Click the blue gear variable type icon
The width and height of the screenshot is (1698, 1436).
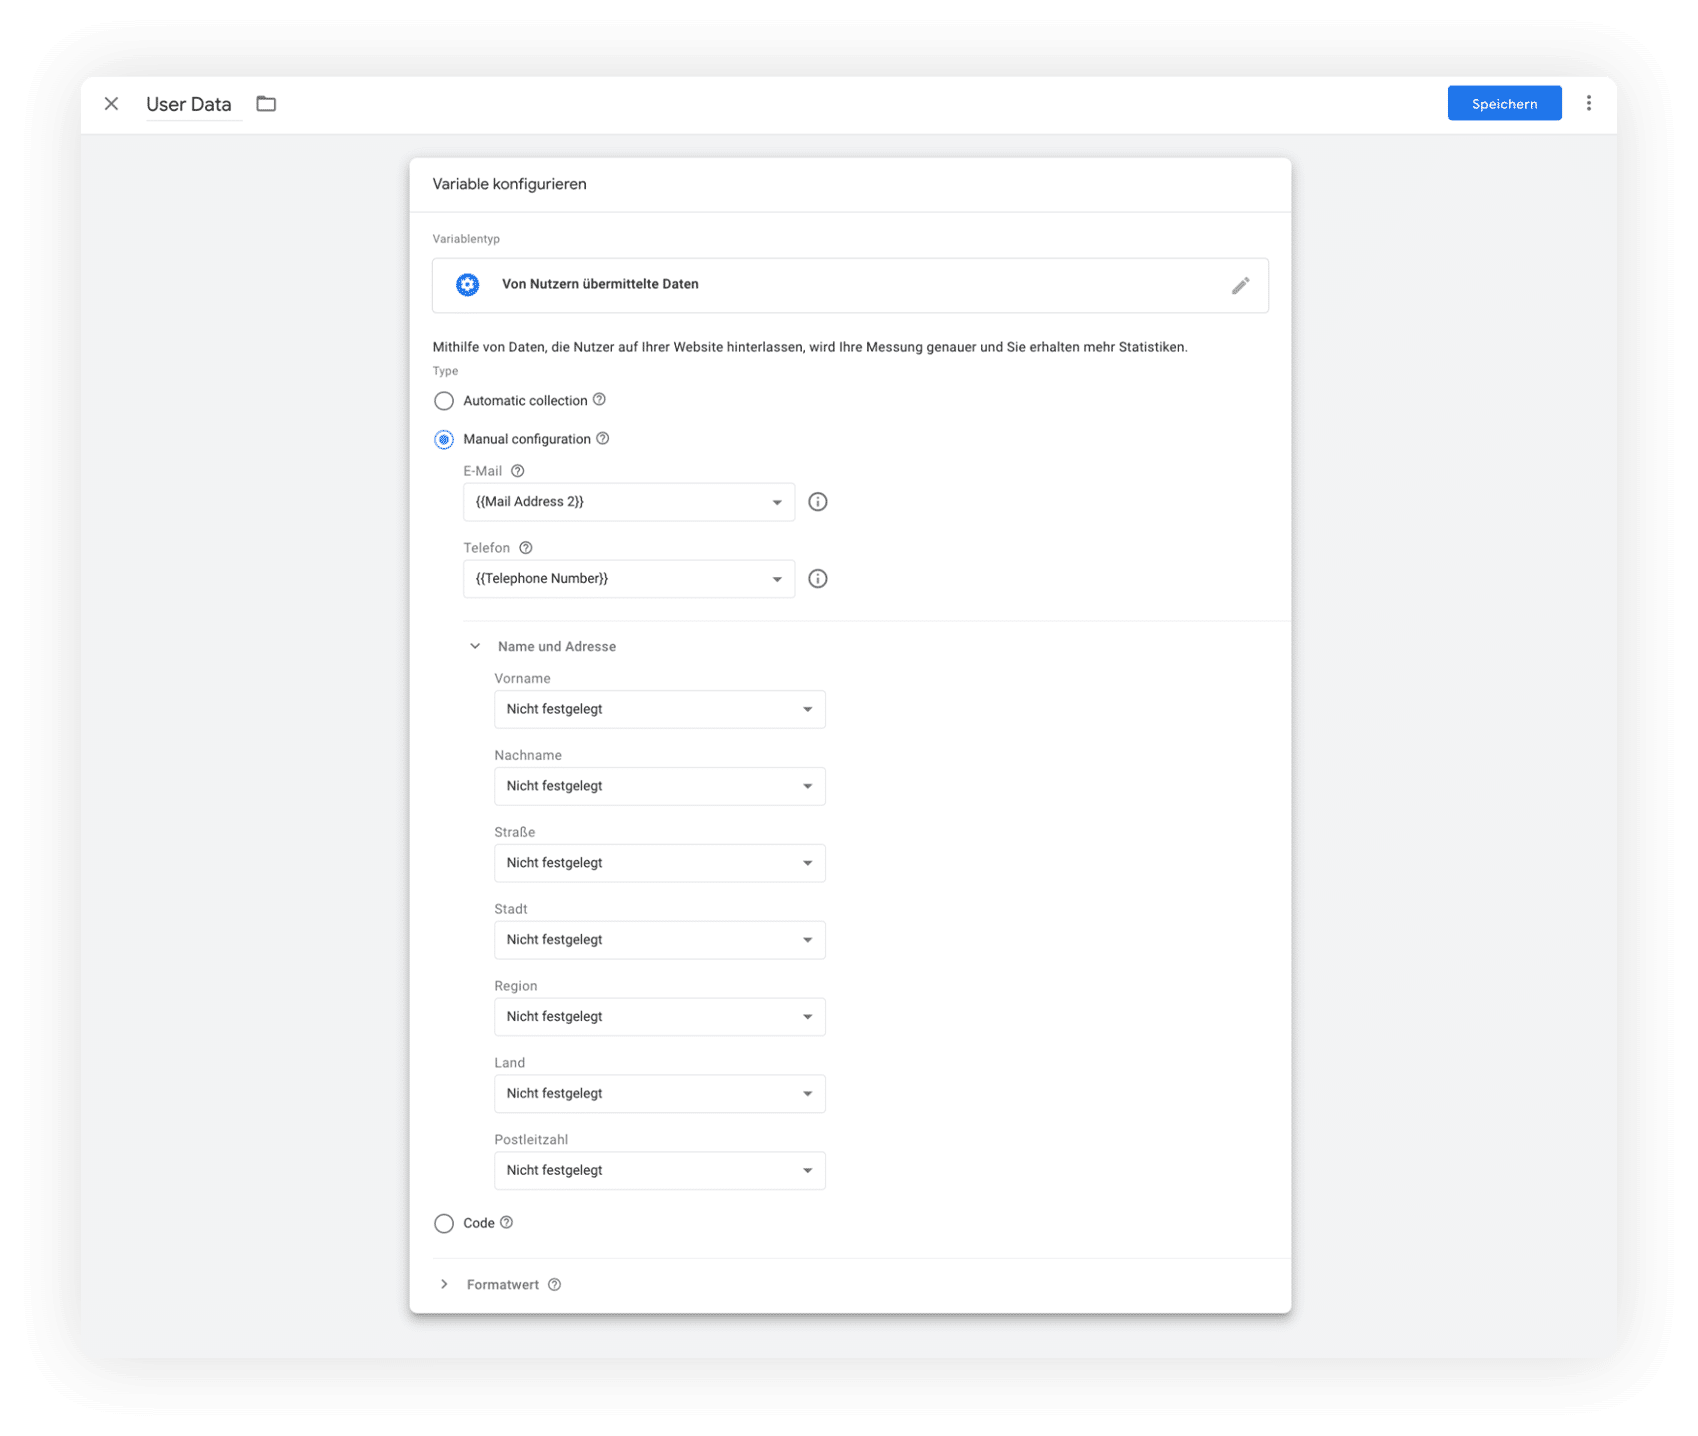coord(467,285)
